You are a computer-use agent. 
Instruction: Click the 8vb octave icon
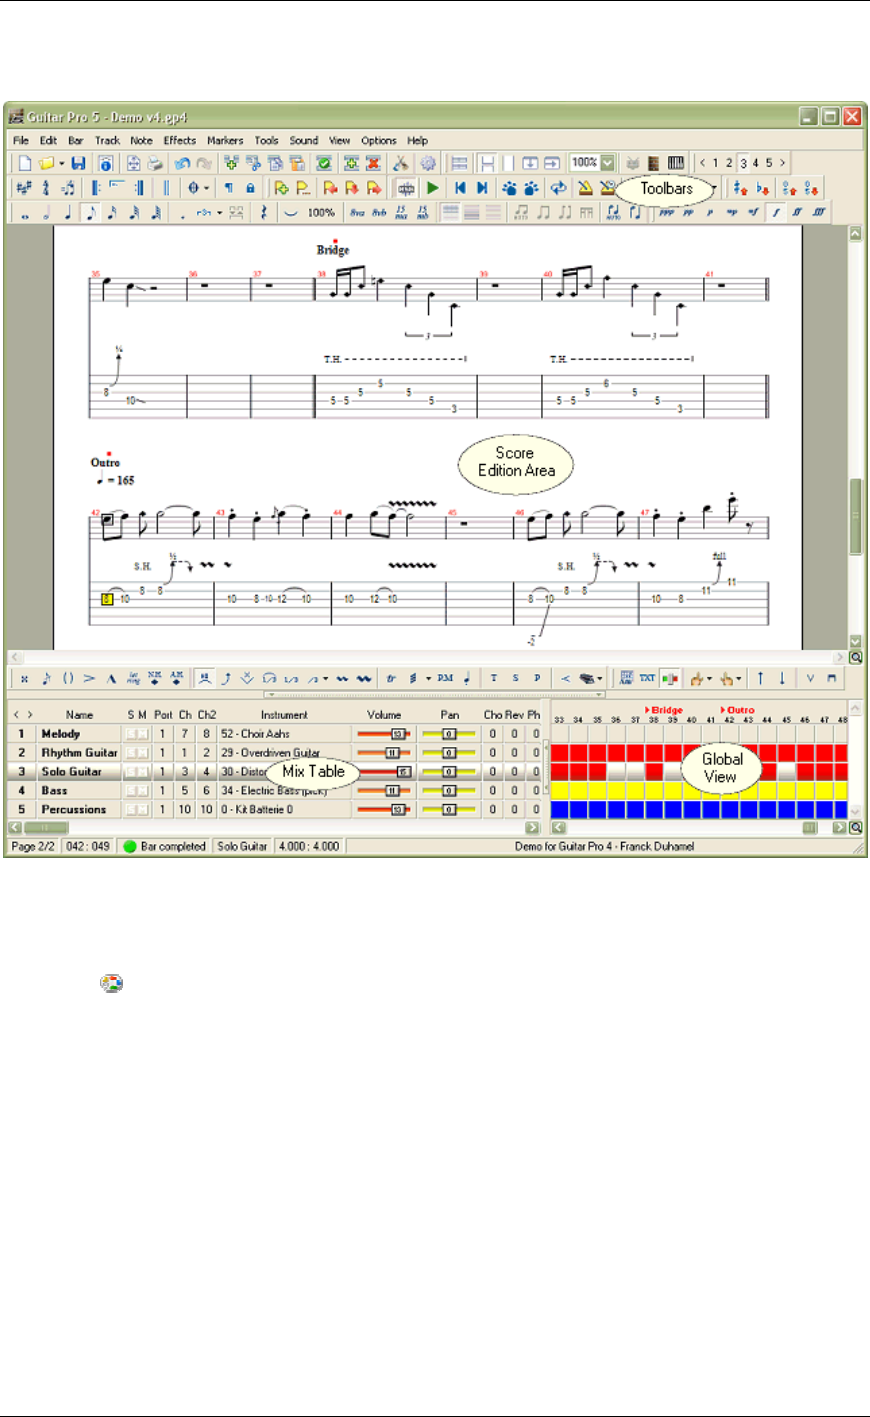(379, 212)
